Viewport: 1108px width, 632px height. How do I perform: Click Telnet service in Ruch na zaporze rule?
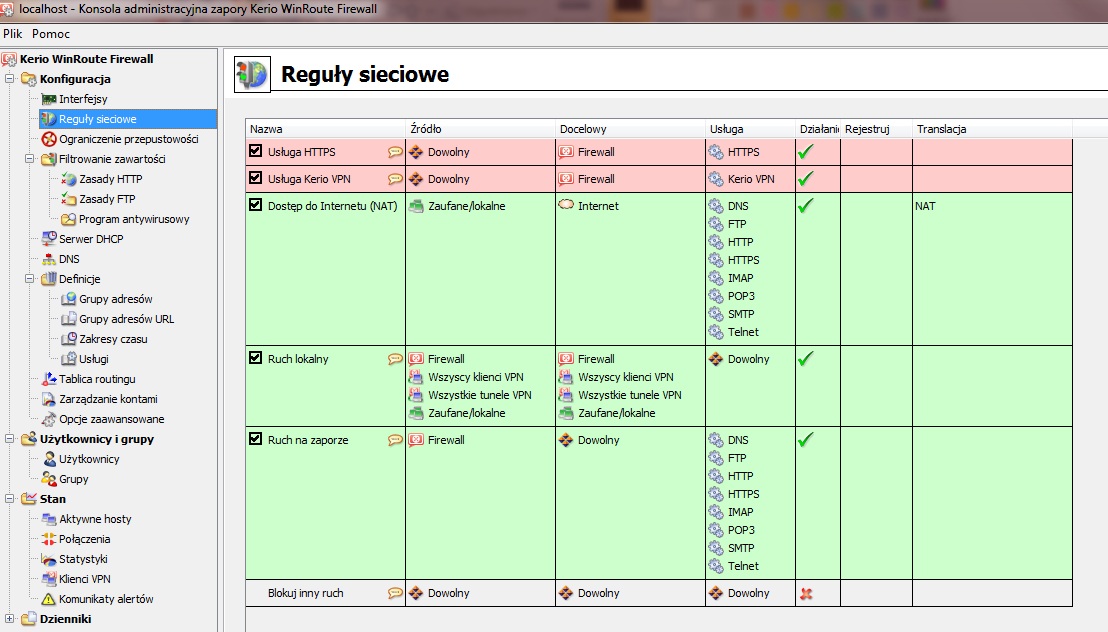(x=743, y=566)
